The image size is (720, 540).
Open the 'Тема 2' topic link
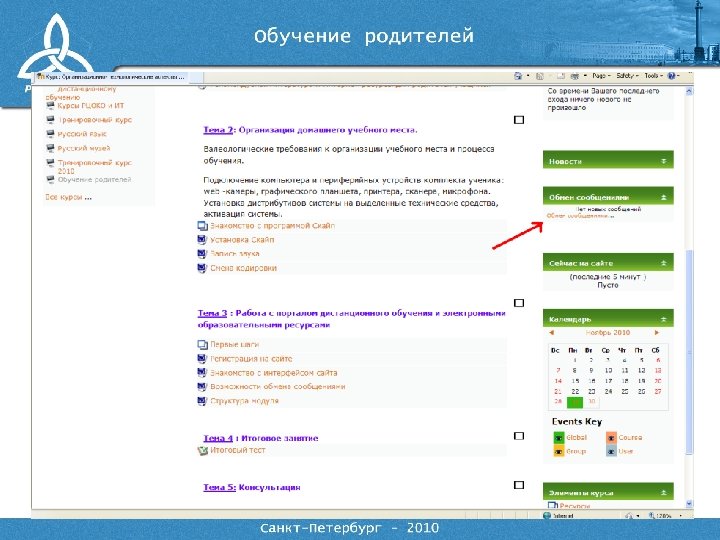218,130
